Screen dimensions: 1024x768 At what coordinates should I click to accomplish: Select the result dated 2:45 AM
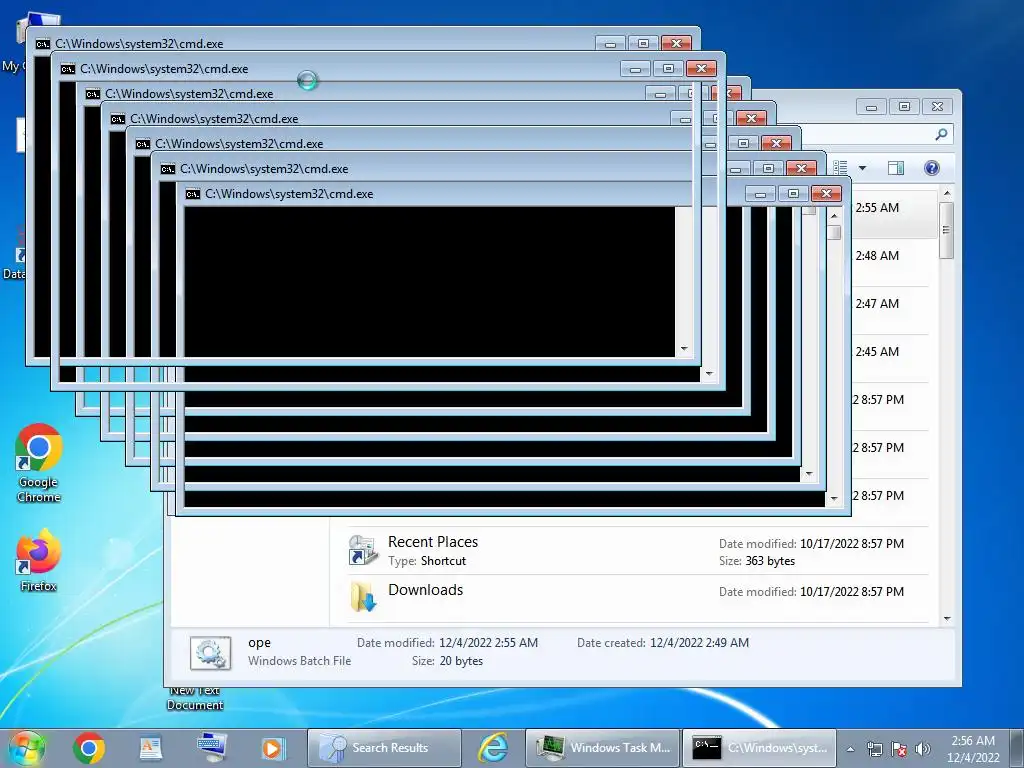[889, 359]
